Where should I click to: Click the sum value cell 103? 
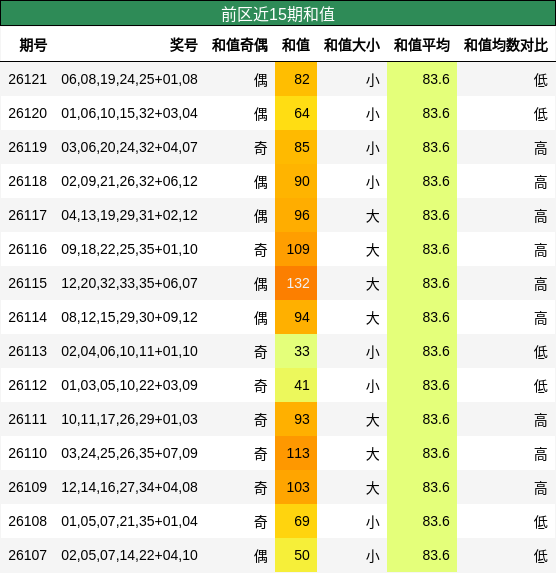[x=296, y=487]
